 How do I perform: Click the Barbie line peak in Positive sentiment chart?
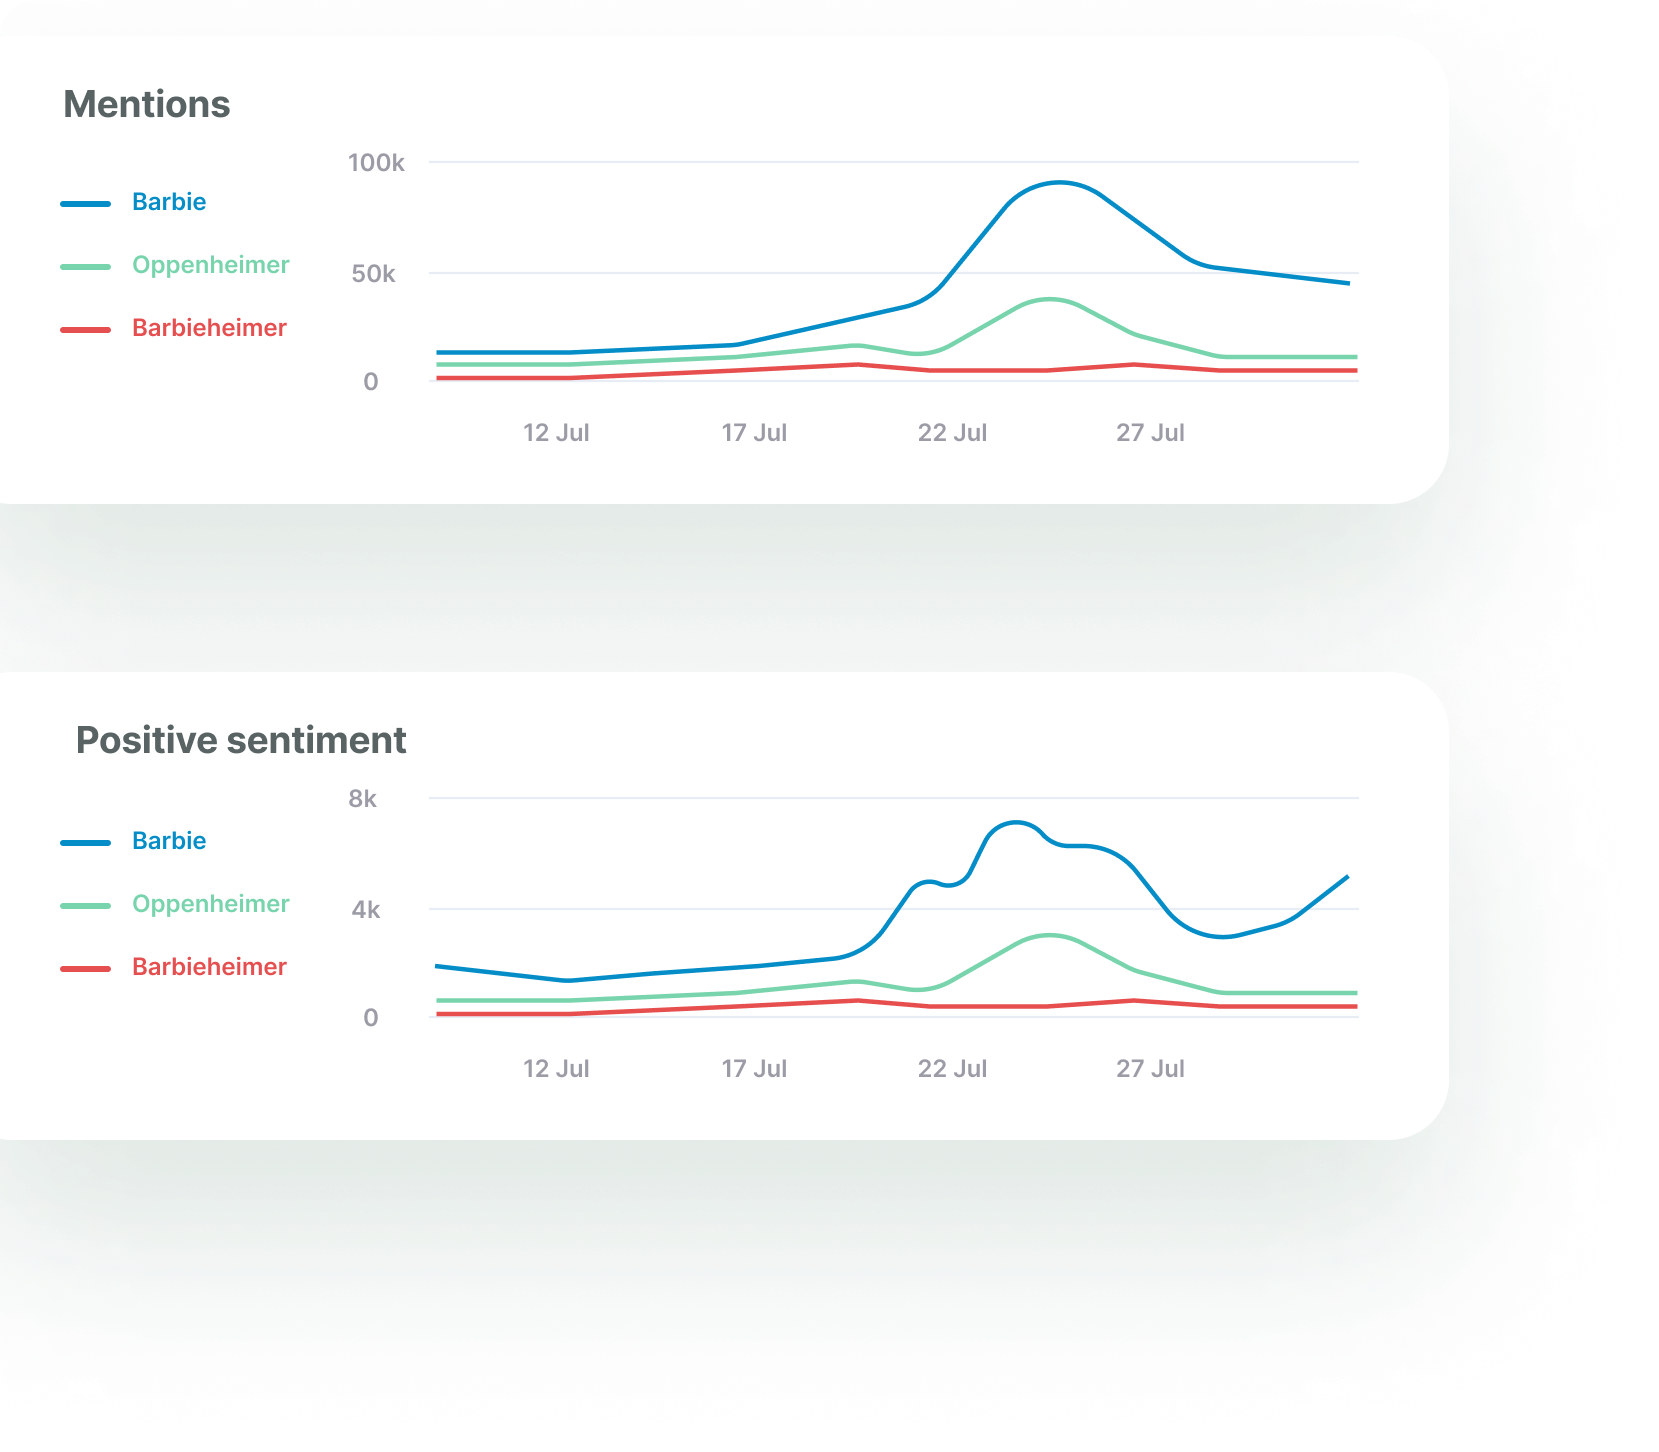(x=1015, y=823)
